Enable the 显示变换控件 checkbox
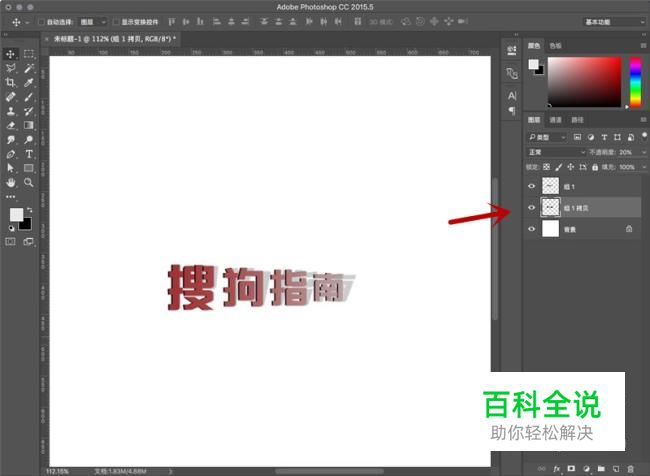Viewport: 650px width, 476px height. (x=116, y=22)
